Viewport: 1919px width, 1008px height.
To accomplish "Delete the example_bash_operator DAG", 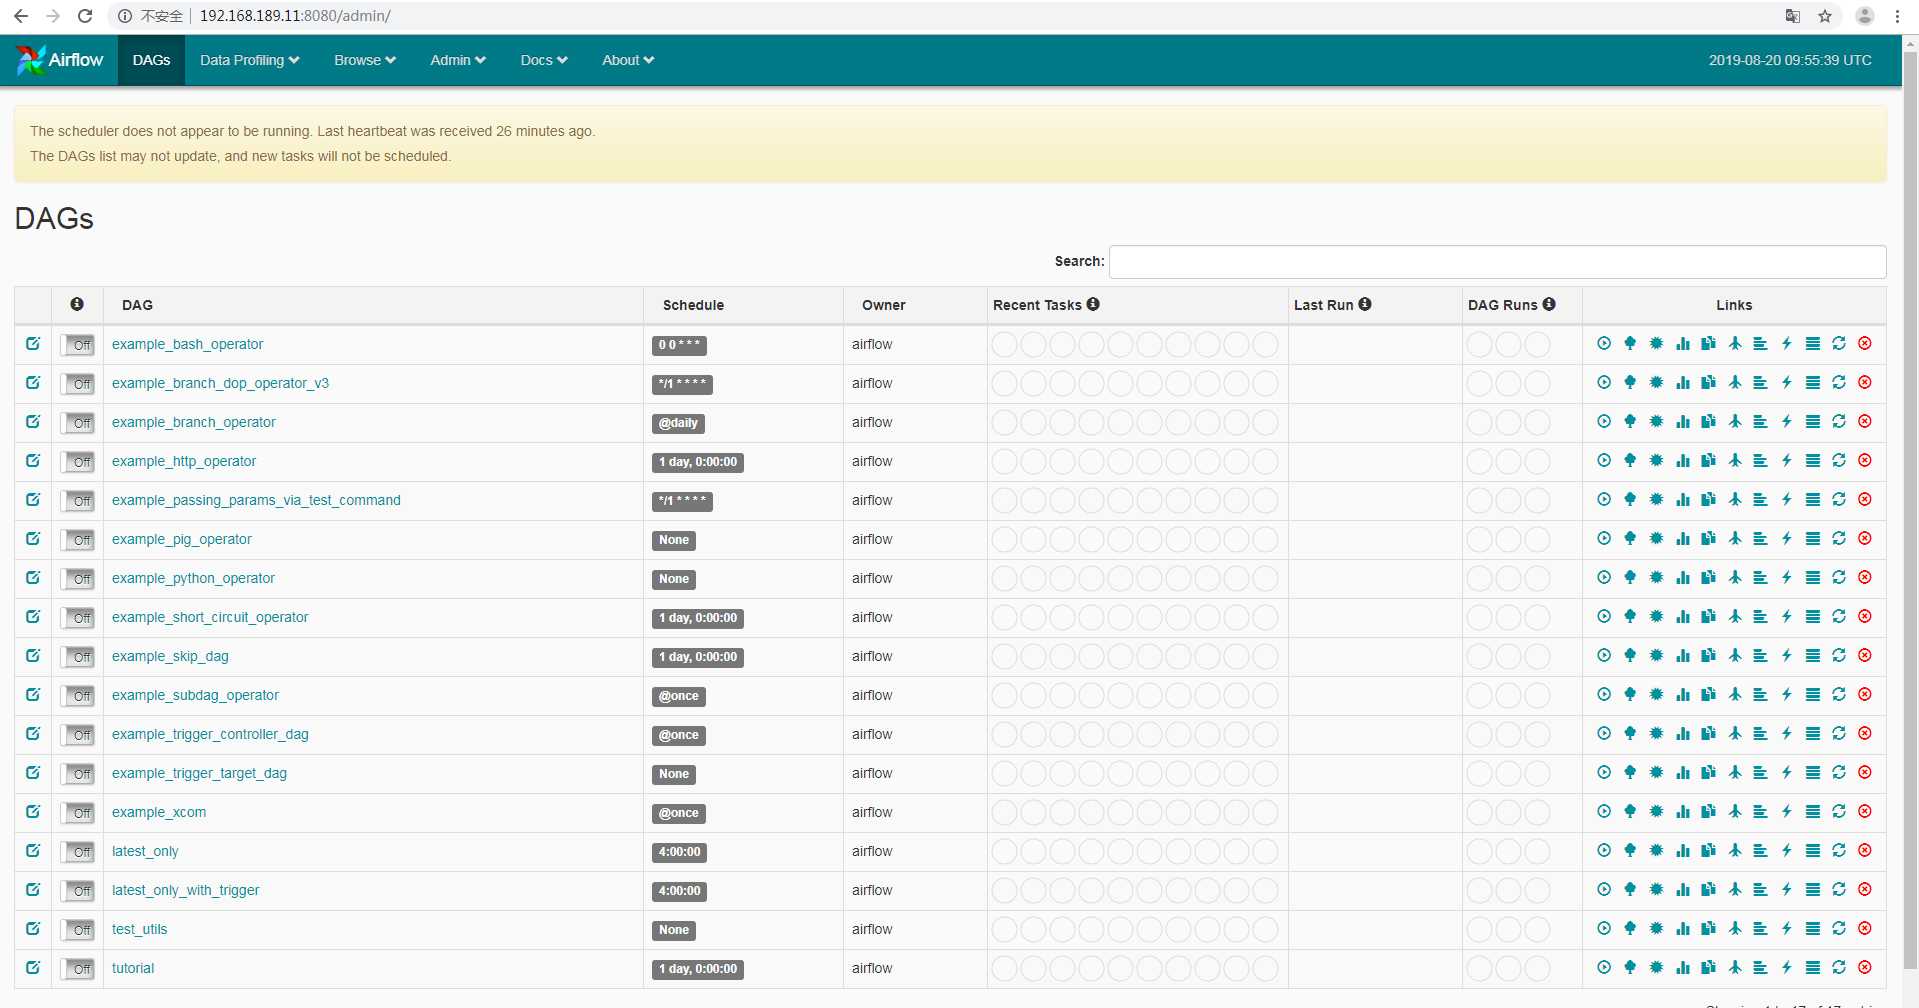I will tap(1864, 343).
